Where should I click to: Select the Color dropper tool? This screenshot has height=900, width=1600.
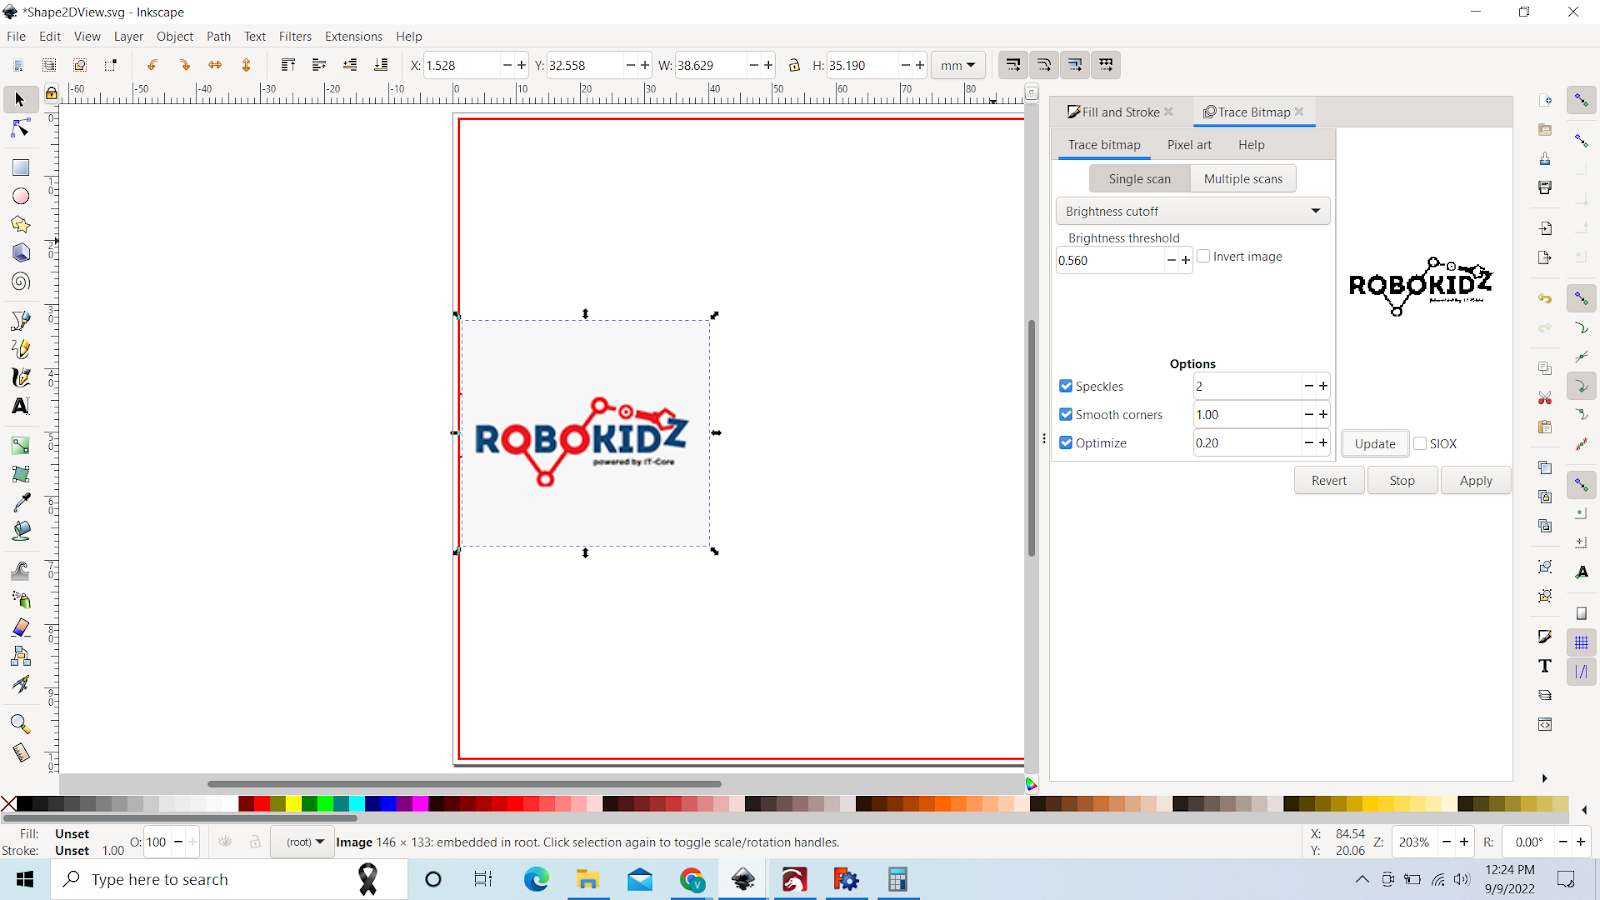pos(20,502)
